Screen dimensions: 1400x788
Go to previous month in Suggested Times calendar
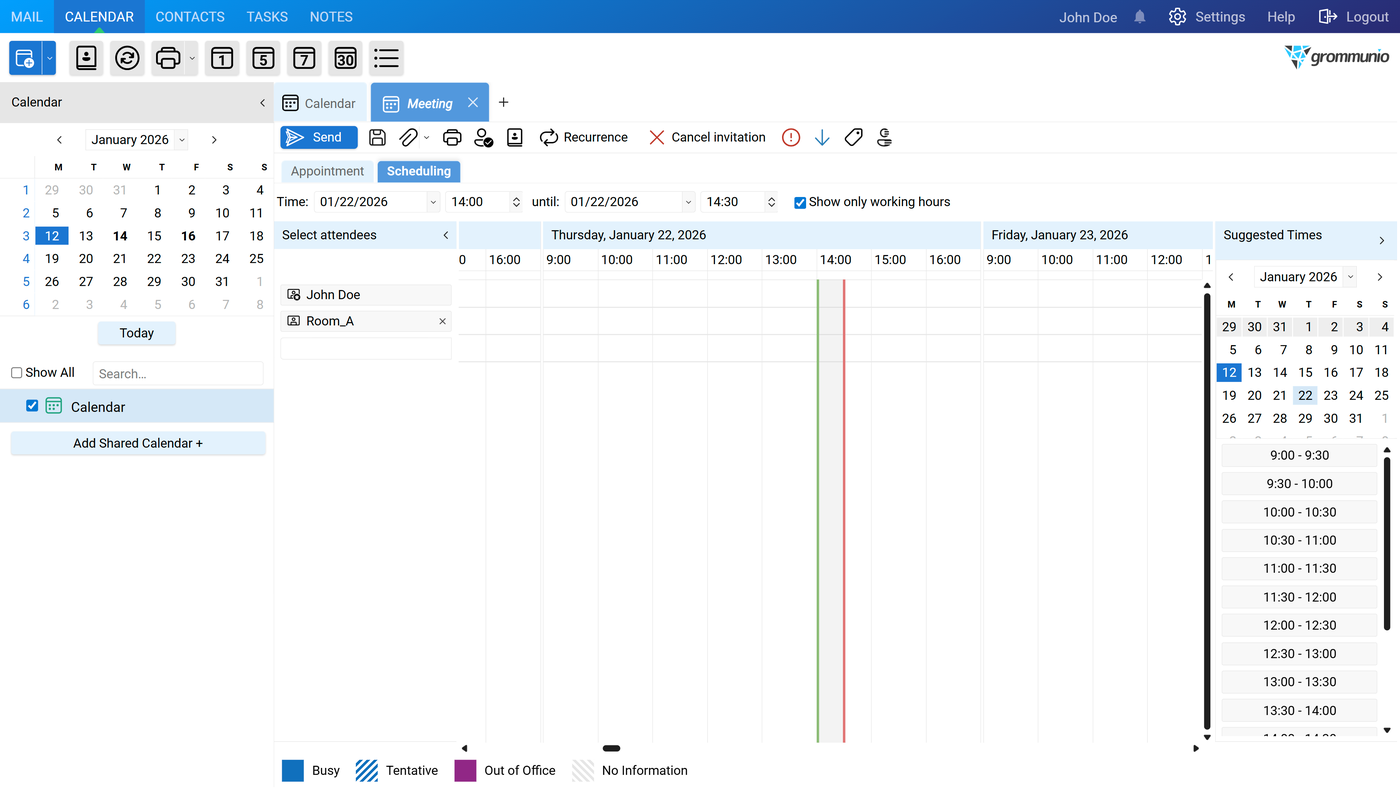click(x=1231, y=277)
